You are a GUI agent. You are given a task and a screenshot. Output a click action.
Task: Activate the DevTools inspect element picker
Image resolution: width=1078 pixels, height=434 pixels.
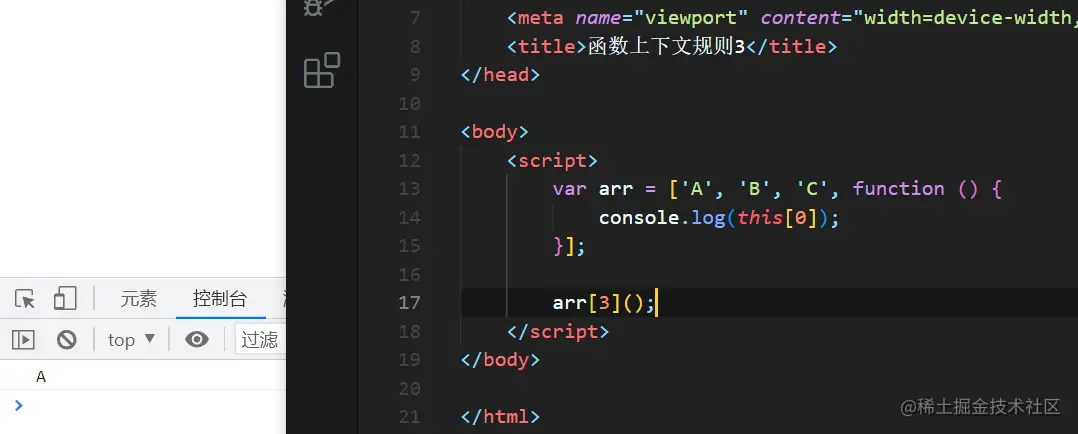[25, 299]
